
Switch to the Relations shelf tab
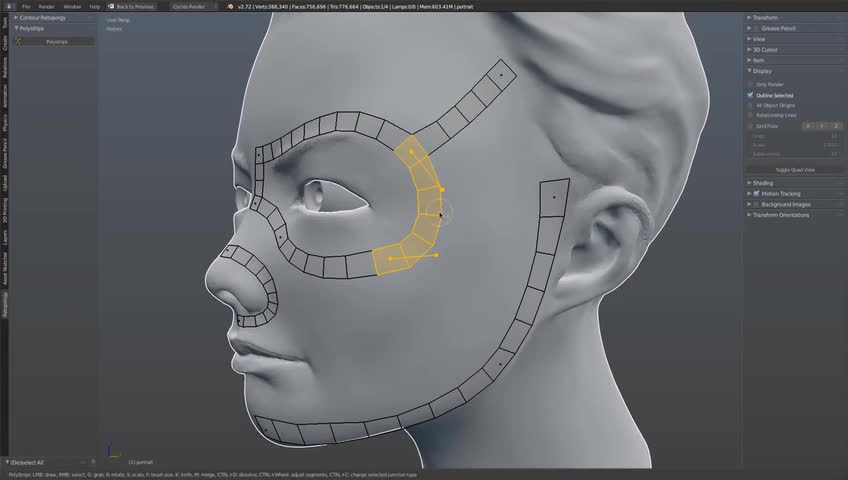5,68
